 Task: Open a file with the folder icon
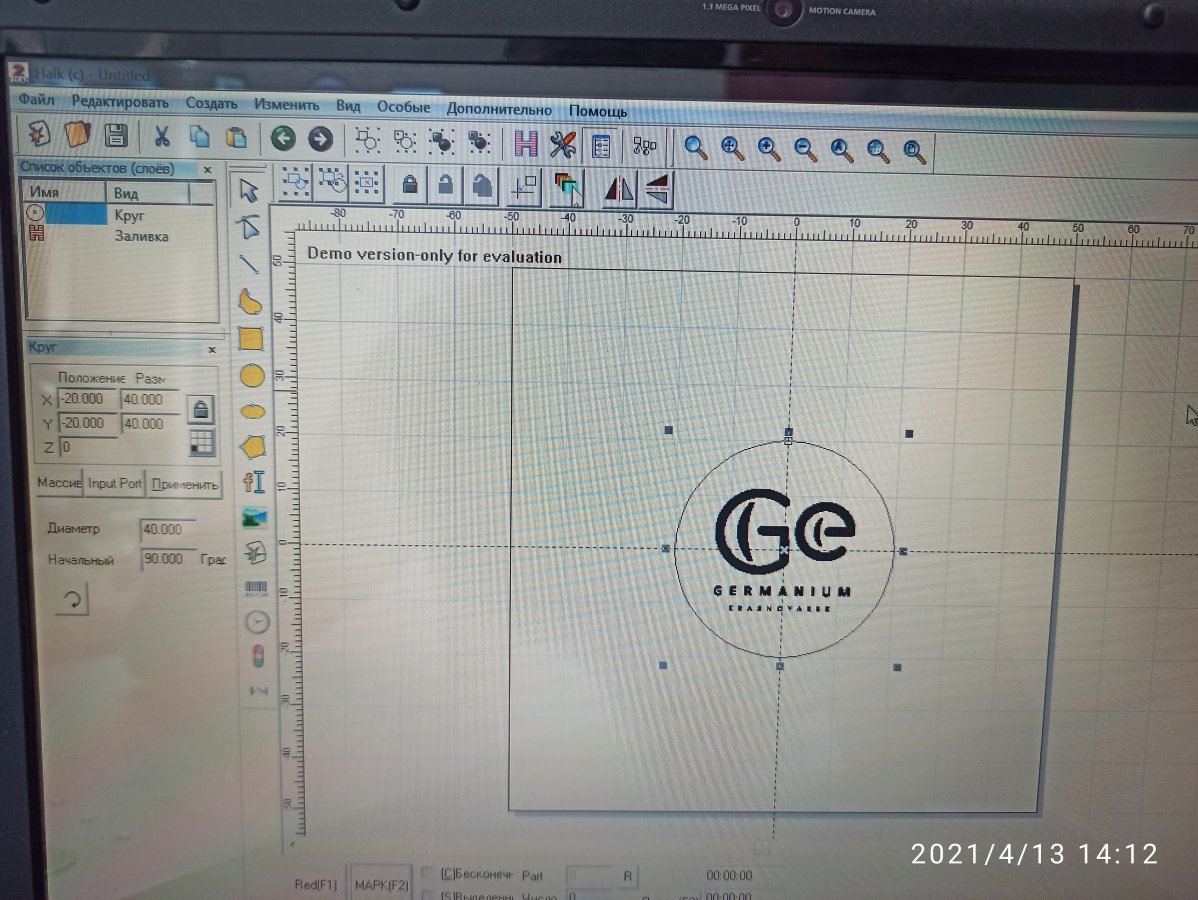tap(77, 134)
